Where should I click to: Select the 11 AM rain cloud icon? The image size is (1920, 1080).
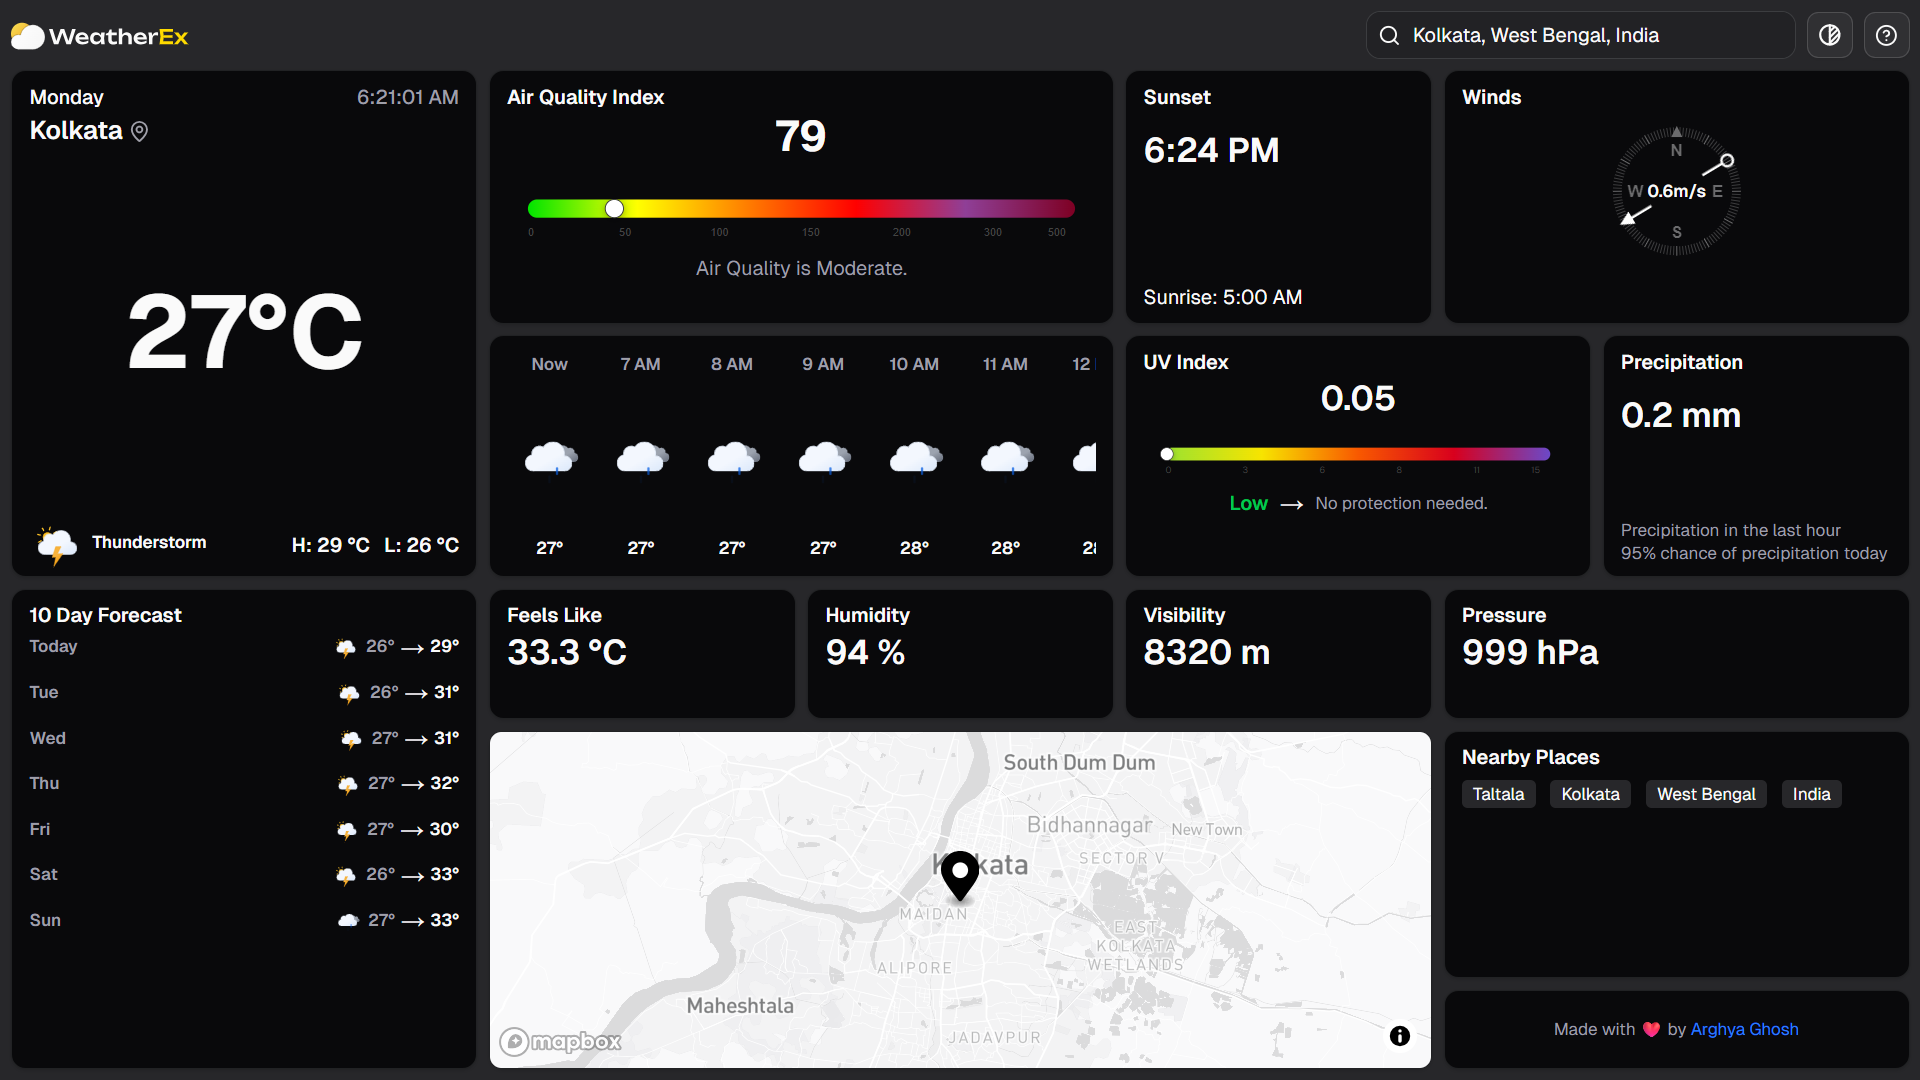pos(1006,459)
